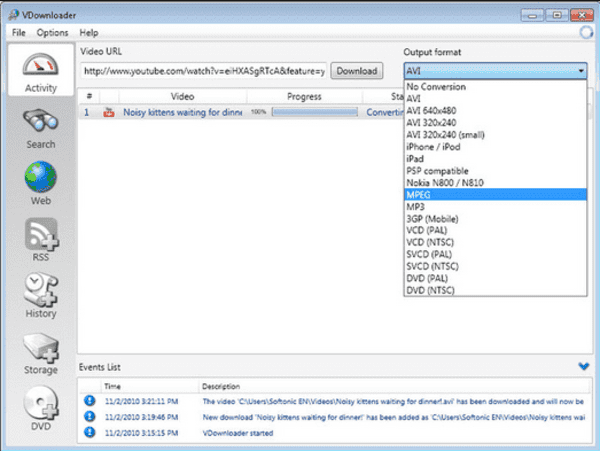Open the Activity panel icon
The height and width of the screenshot is (451, 600).
[41, 69]
